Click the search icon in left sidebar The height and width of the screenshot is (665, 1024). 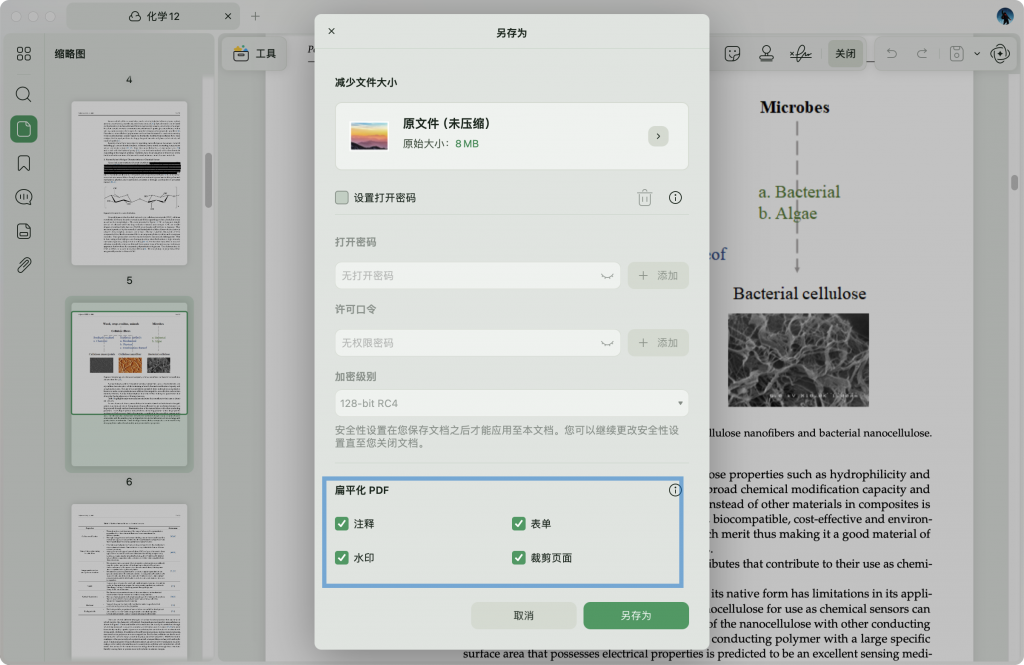pos(24,95)
